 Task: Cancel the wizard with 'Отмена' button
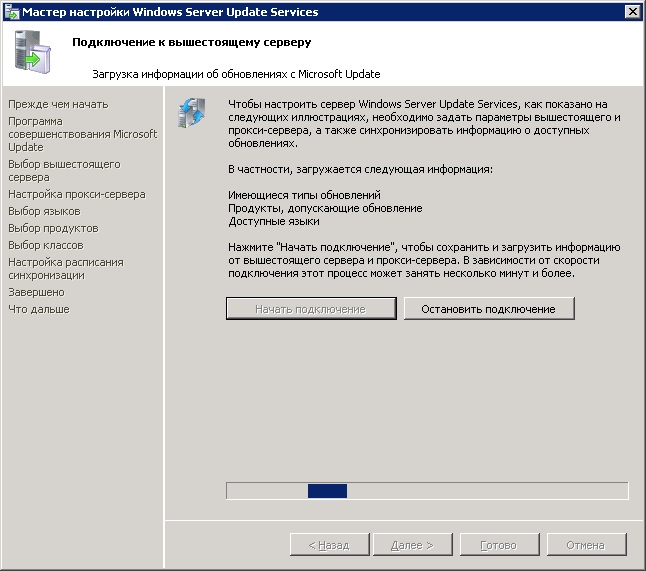(x=586, y=545)
